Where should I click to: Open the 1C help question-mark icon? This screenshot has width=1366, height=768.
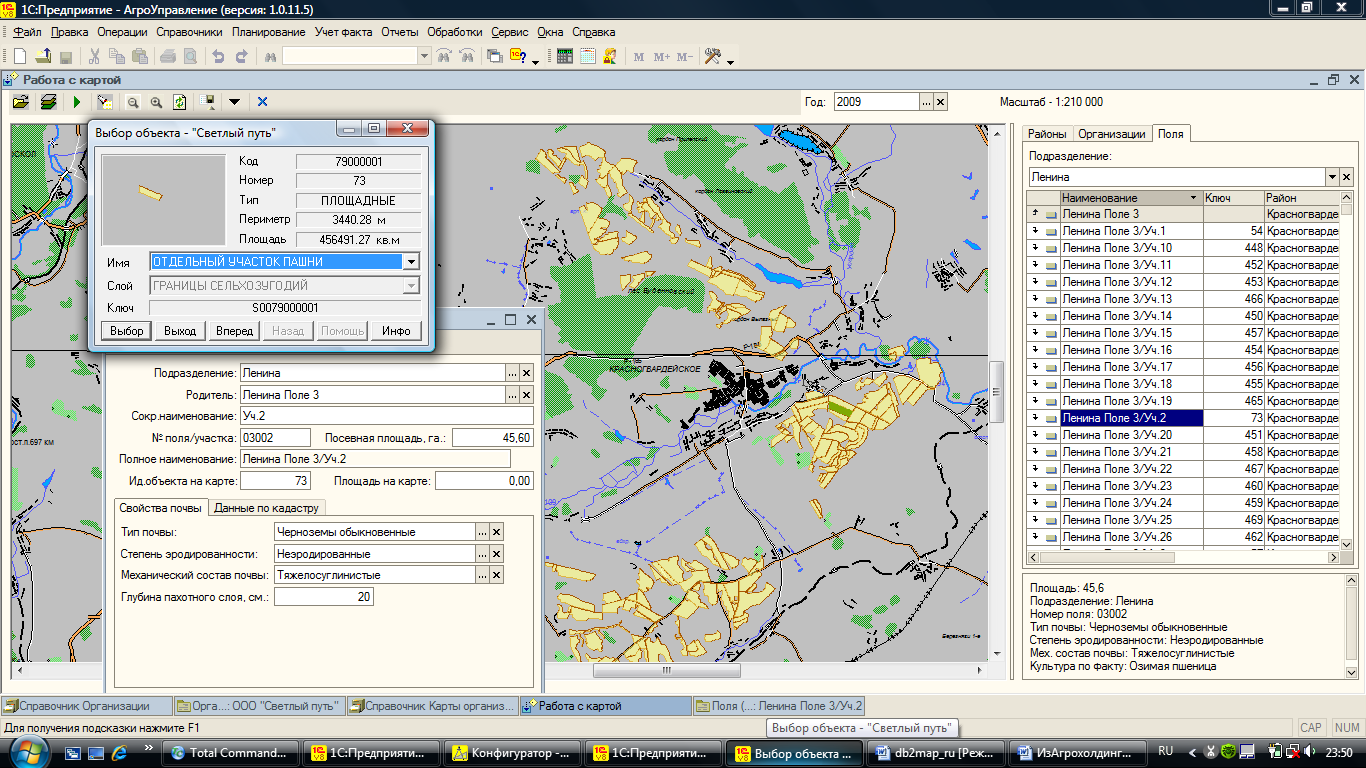[x=518, y=56]
